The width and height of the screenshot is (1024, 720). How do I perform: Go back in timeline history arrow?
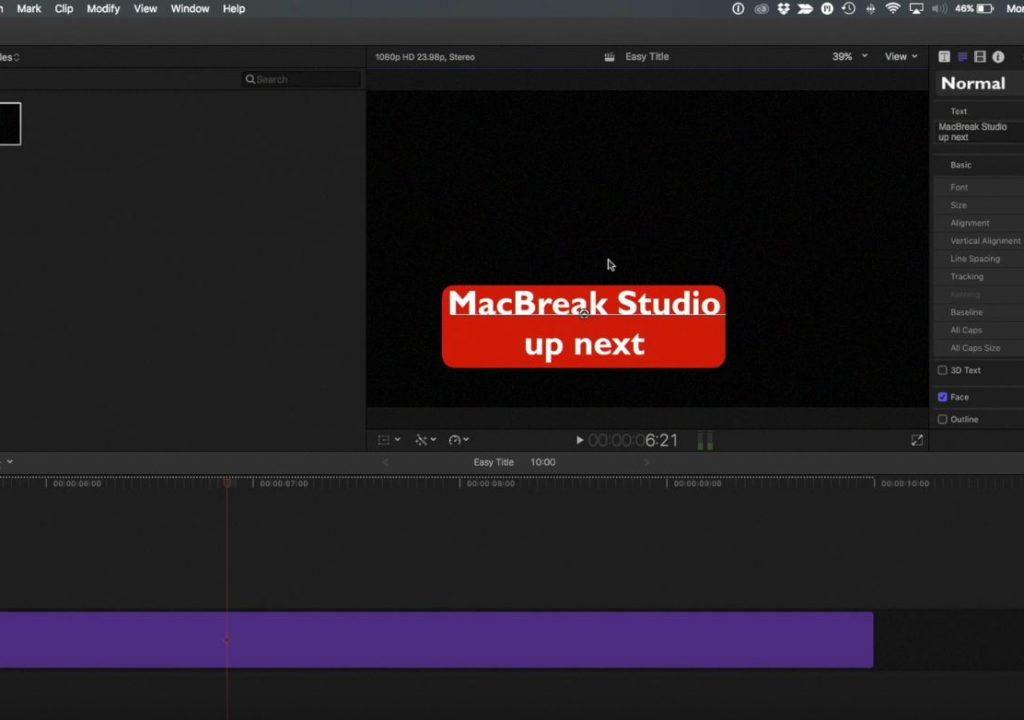point(385,463)
